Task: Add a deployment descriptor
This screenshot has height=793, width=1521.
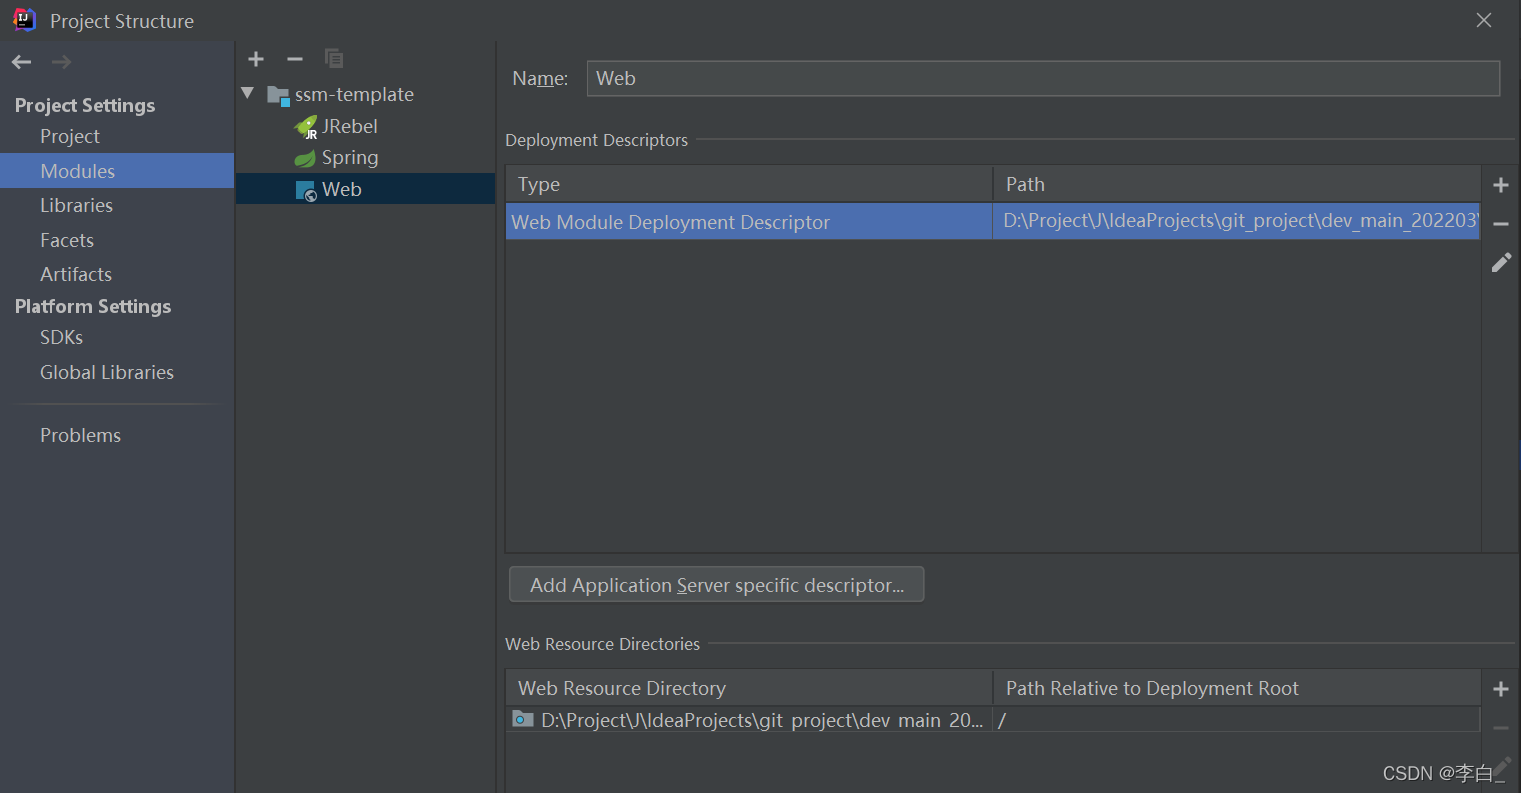Action: pos(1500,185)
